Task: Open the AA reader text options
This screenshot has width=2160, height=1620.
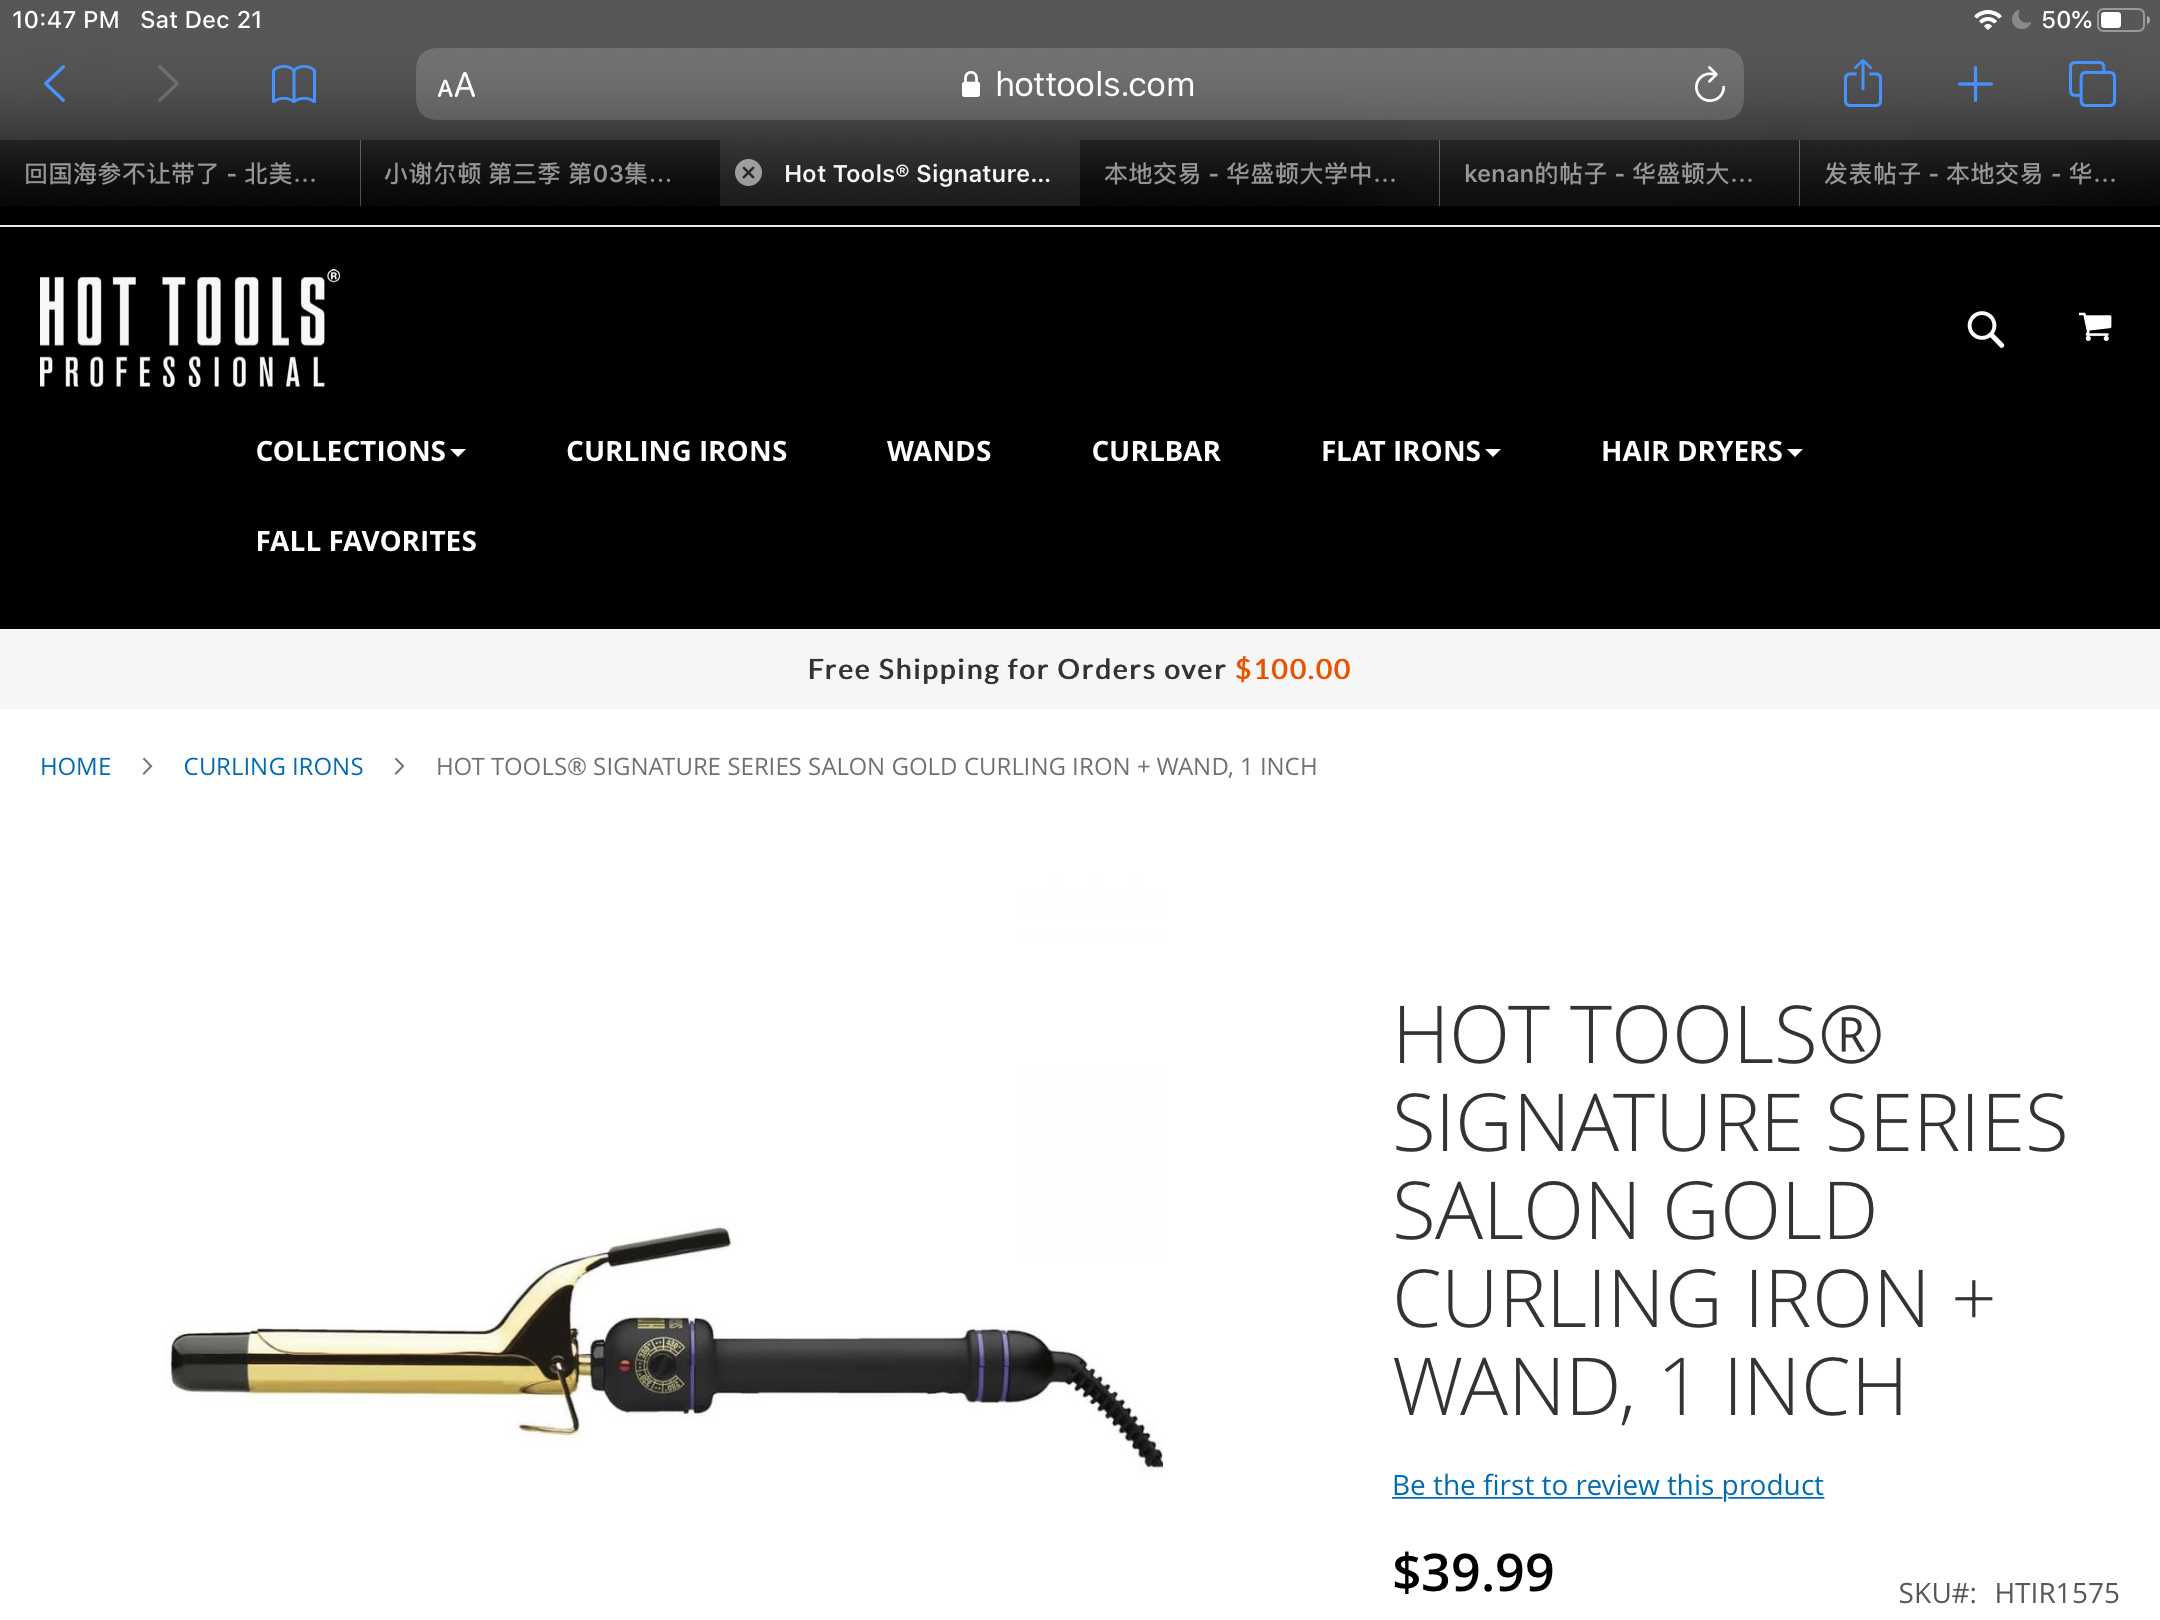Action: click(x=456, y=85)
